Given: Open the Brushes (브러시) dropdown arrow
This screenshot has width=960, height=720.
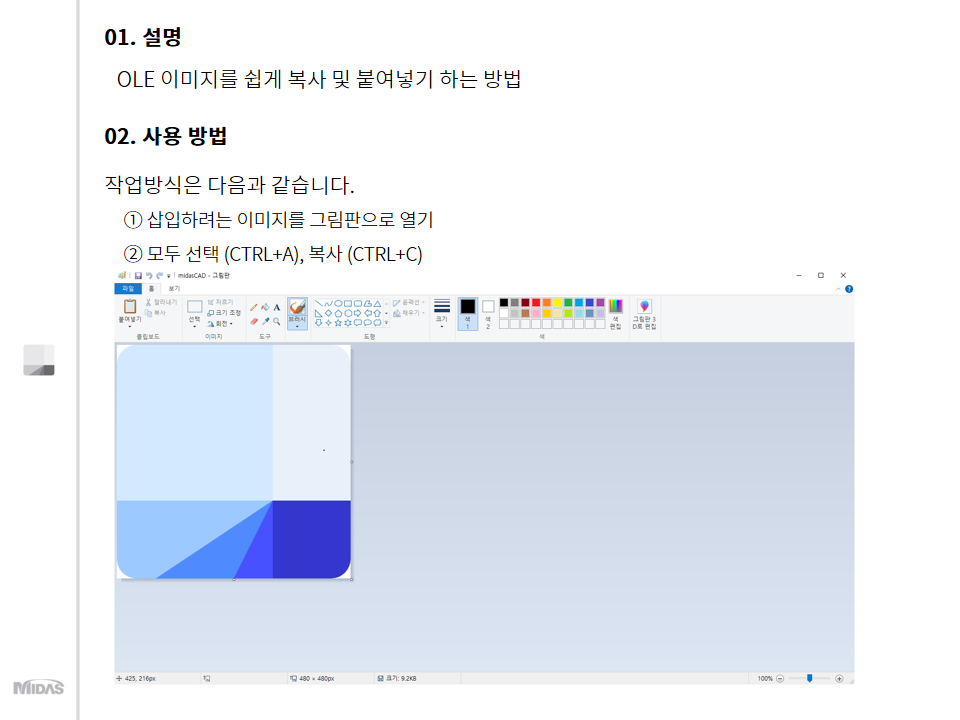Looking at the screenshot, I should pos(297,326).
